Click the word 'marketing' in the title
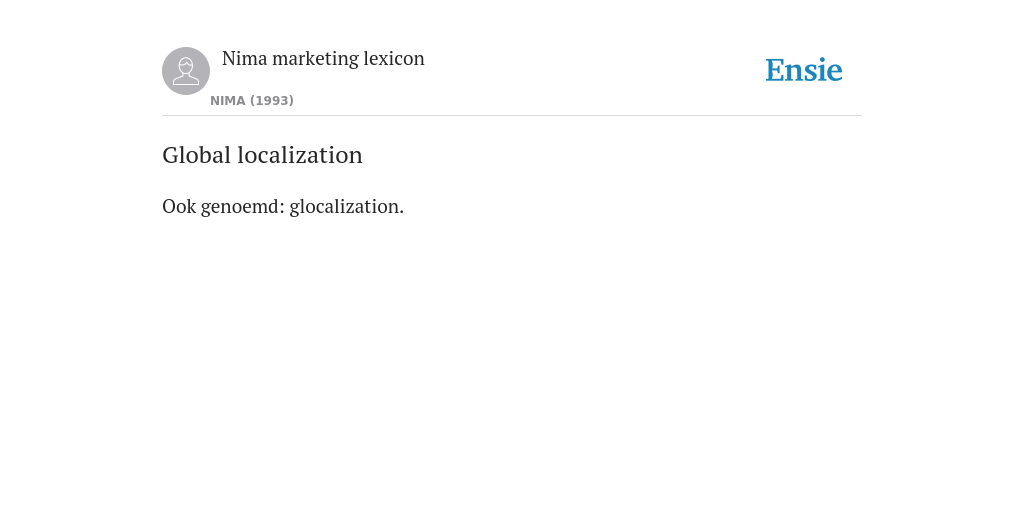This screenshot has height=512, width=1024. tap(315, 59)
